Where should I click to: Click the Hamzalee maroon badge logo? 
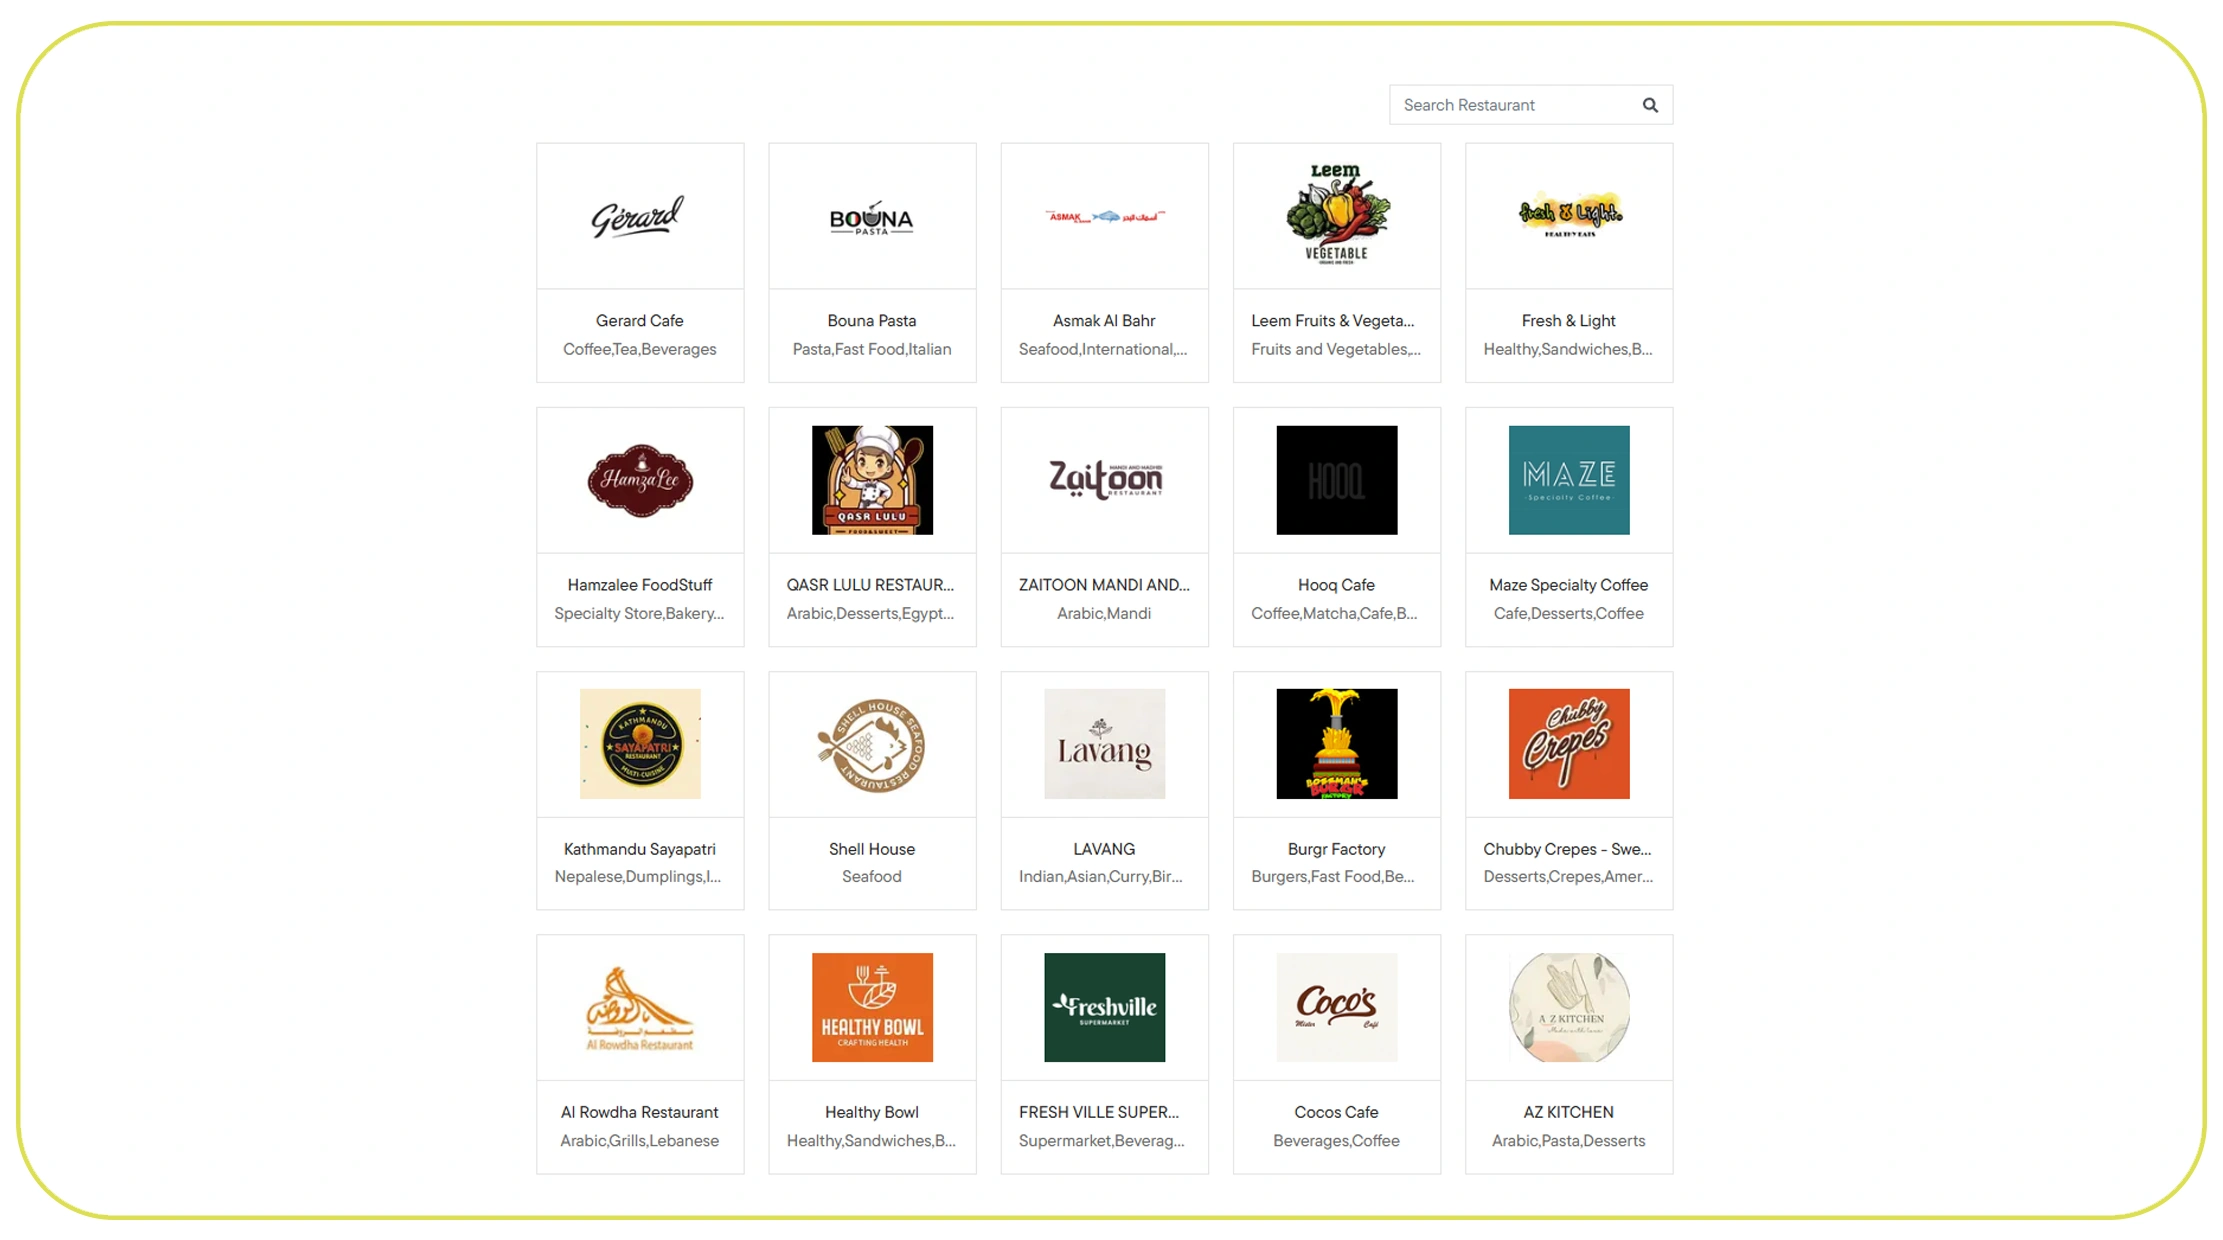click(x=639, y=480)
